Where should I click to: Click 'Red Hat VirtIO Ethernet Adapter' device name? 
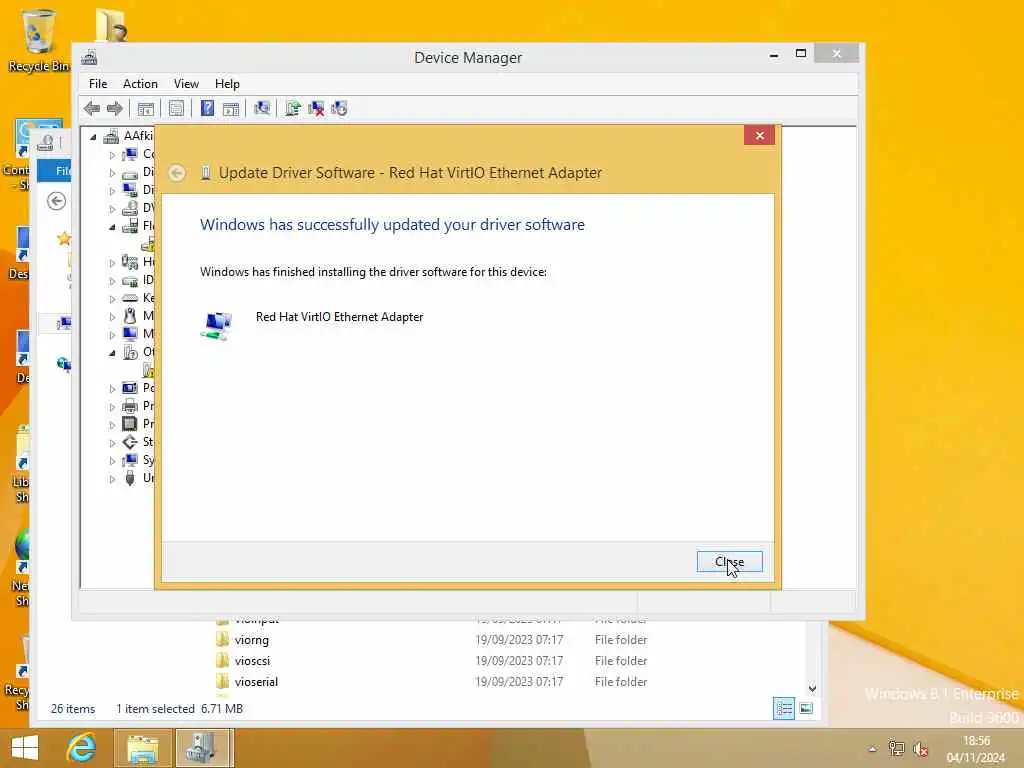coord(340,317)
